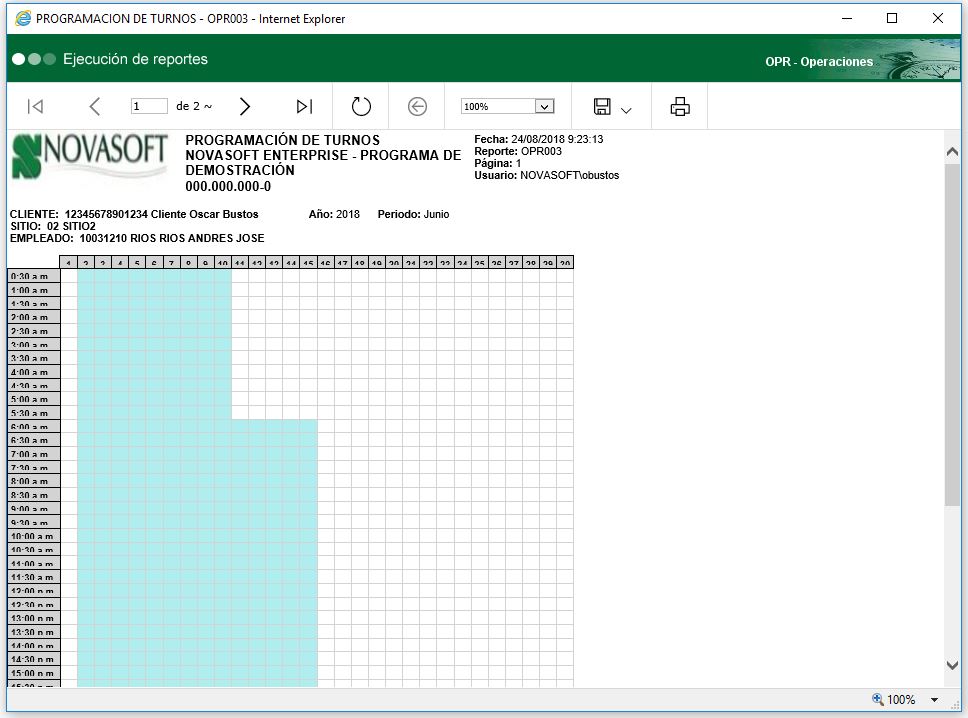
Task: Minimize the Internet Explorer window
Action: [847, 19]
